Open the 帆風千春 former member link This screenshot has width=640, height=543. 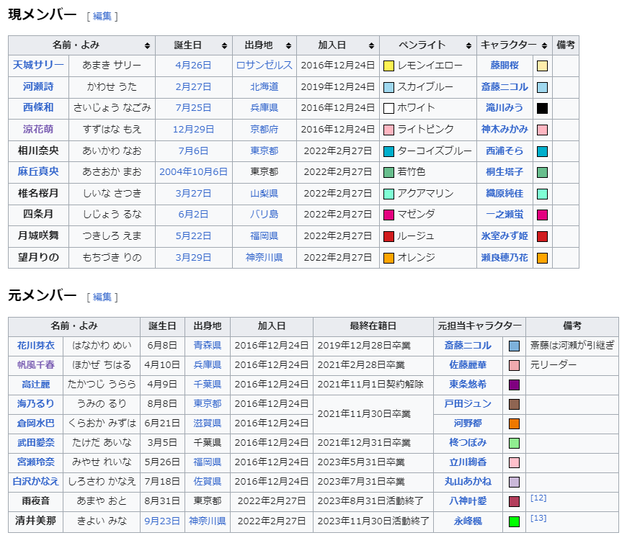[36, 365]
